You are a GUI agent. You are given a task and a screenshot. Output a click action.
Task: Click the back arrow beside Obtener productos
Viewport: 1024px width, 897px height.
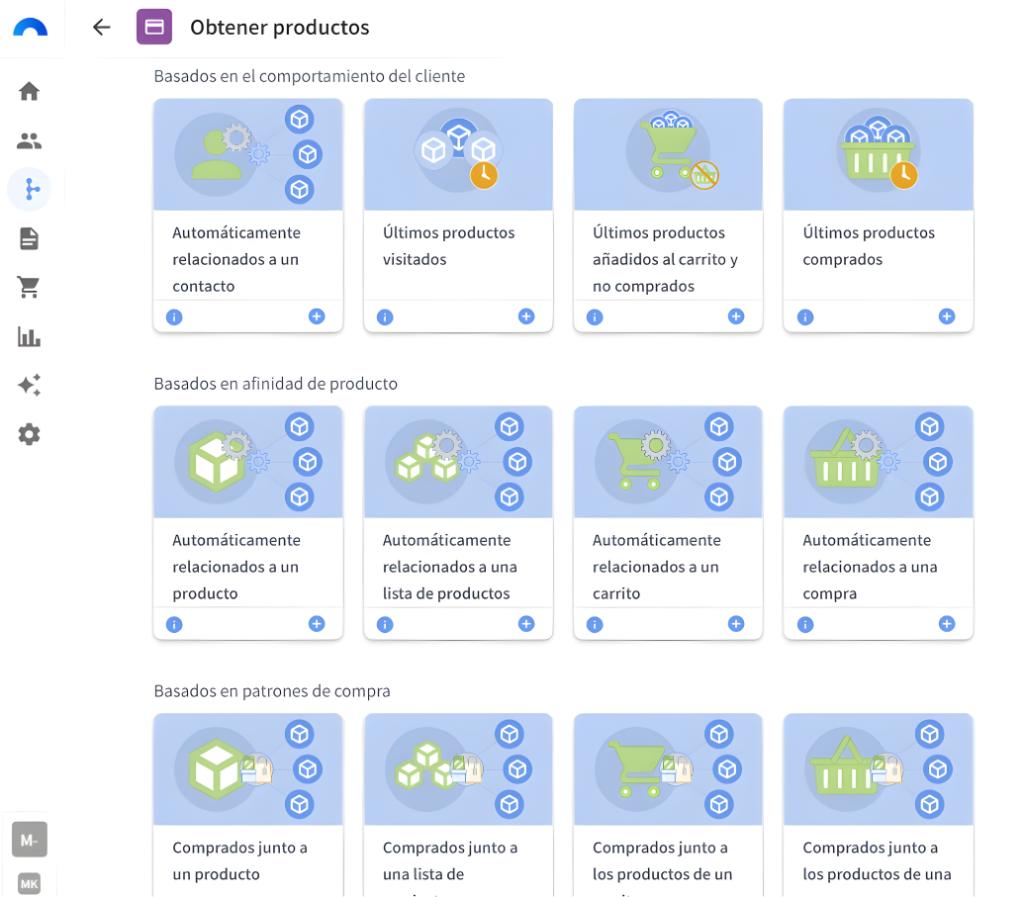[x=101, y=27]
